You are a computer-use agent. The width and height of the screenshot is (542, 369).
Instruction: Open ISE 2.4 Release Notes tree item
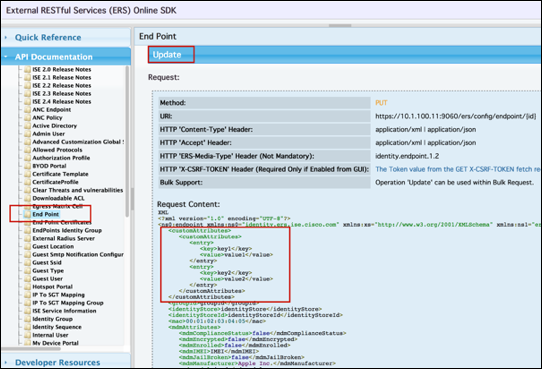[x=62, y=102]
